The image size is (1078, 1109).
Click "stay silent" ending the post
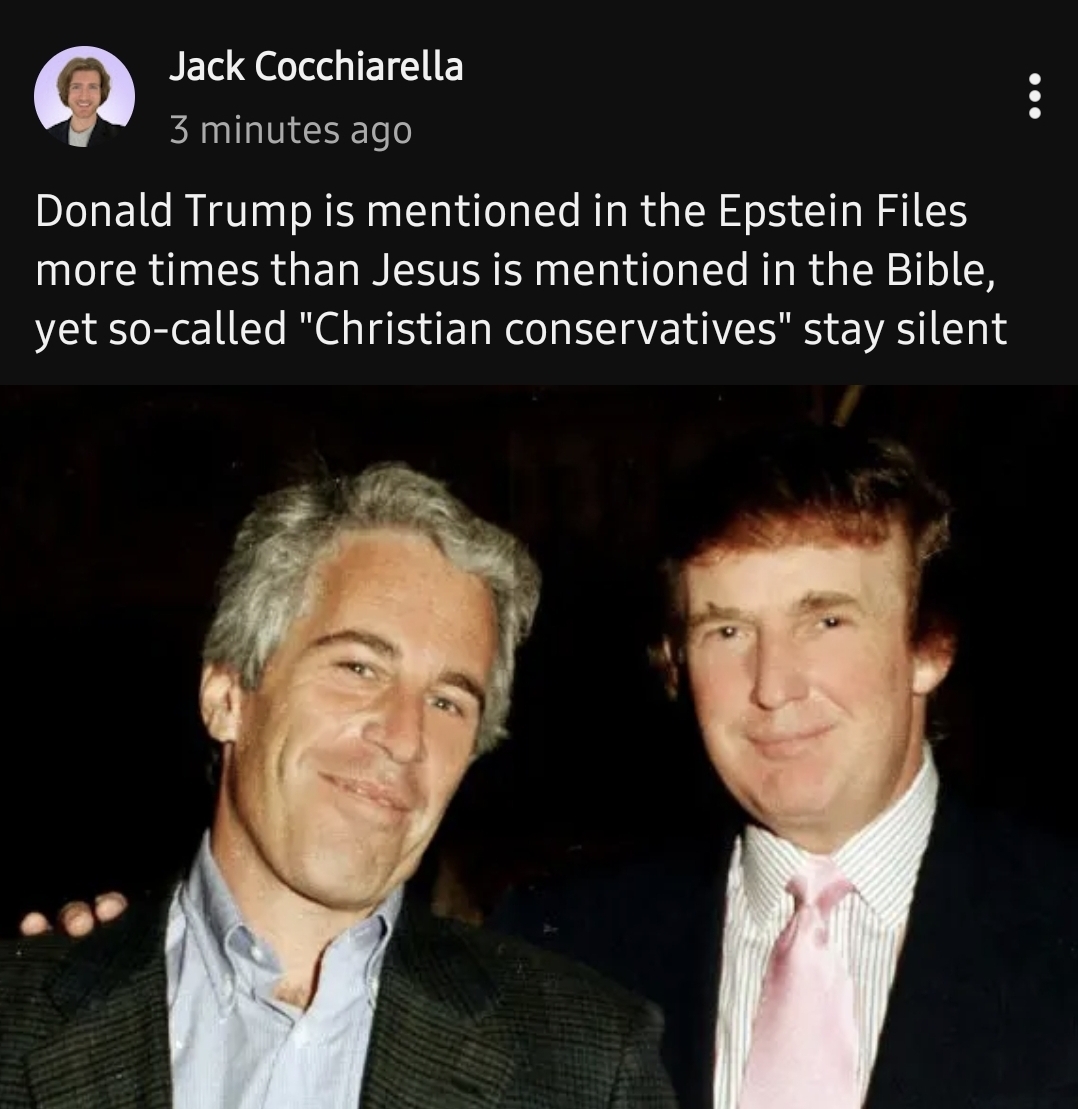tap(905, 331)
